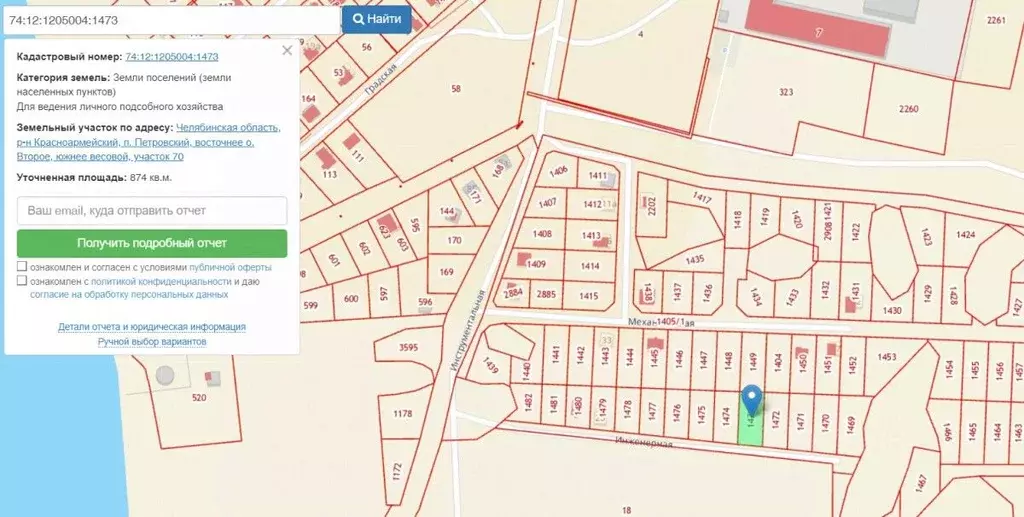Click the red building on parcel 111
The image size is (1024, 517).
pos(352,141)
